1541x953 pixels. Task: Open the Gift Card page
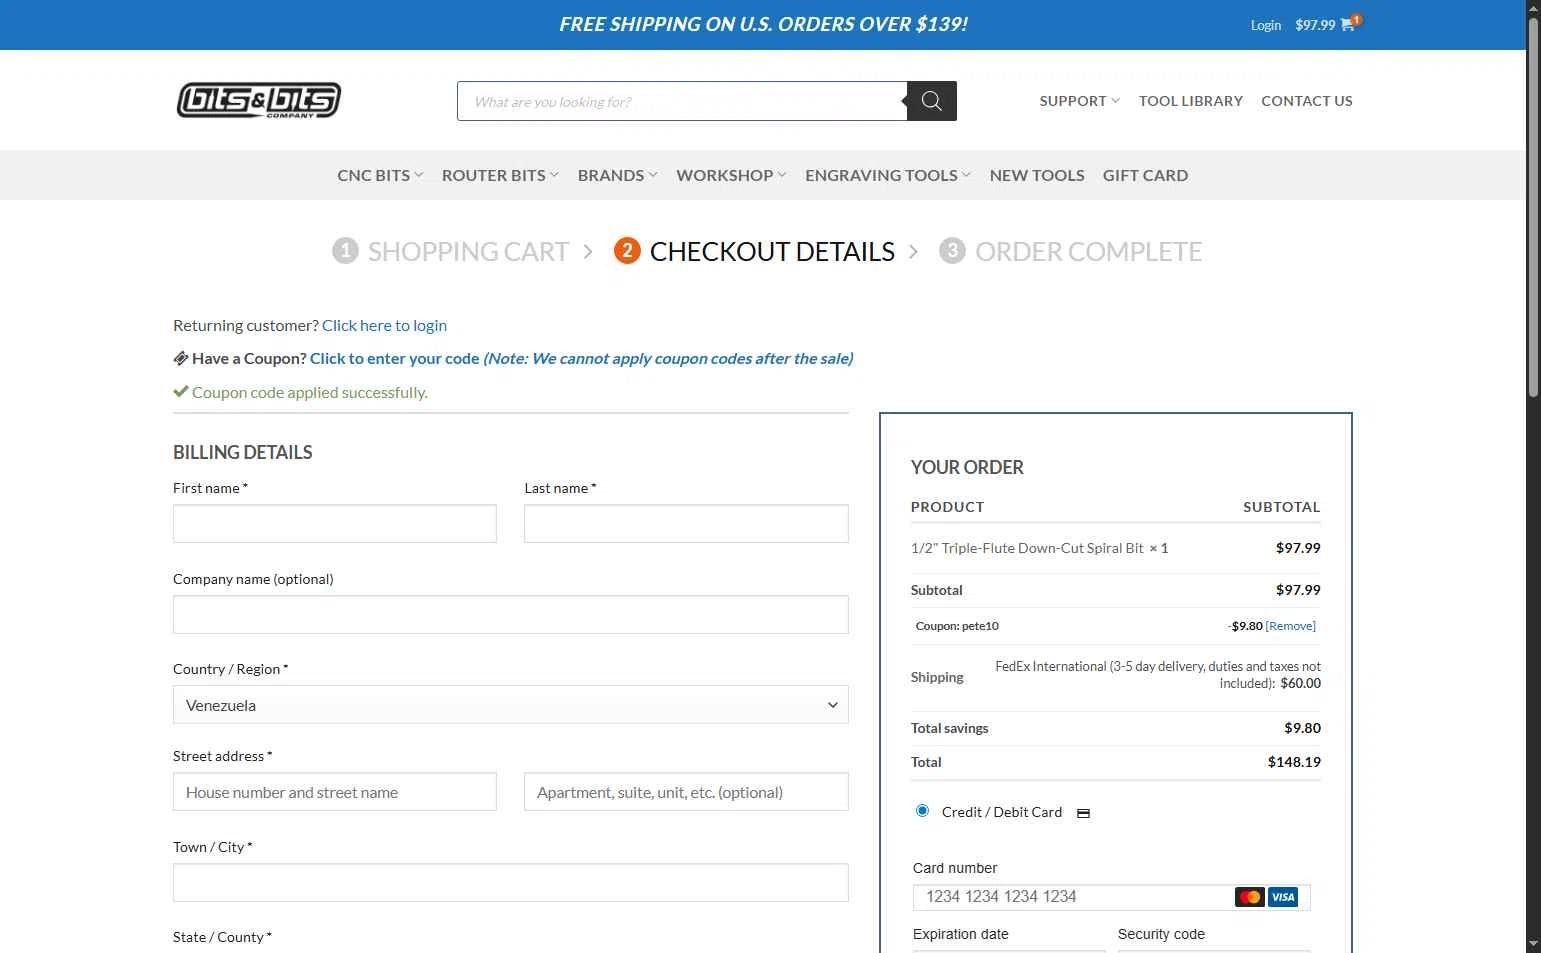[x=1145, y=175]
